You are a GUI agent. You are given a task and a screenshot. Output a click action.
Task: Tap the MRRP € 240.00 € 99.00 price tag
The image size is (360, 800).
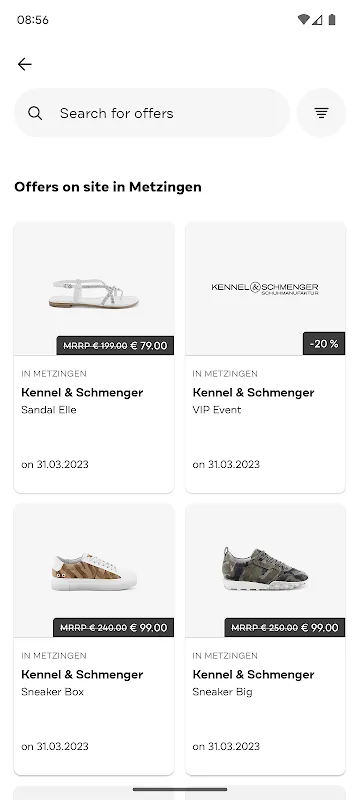click(114, 628)
